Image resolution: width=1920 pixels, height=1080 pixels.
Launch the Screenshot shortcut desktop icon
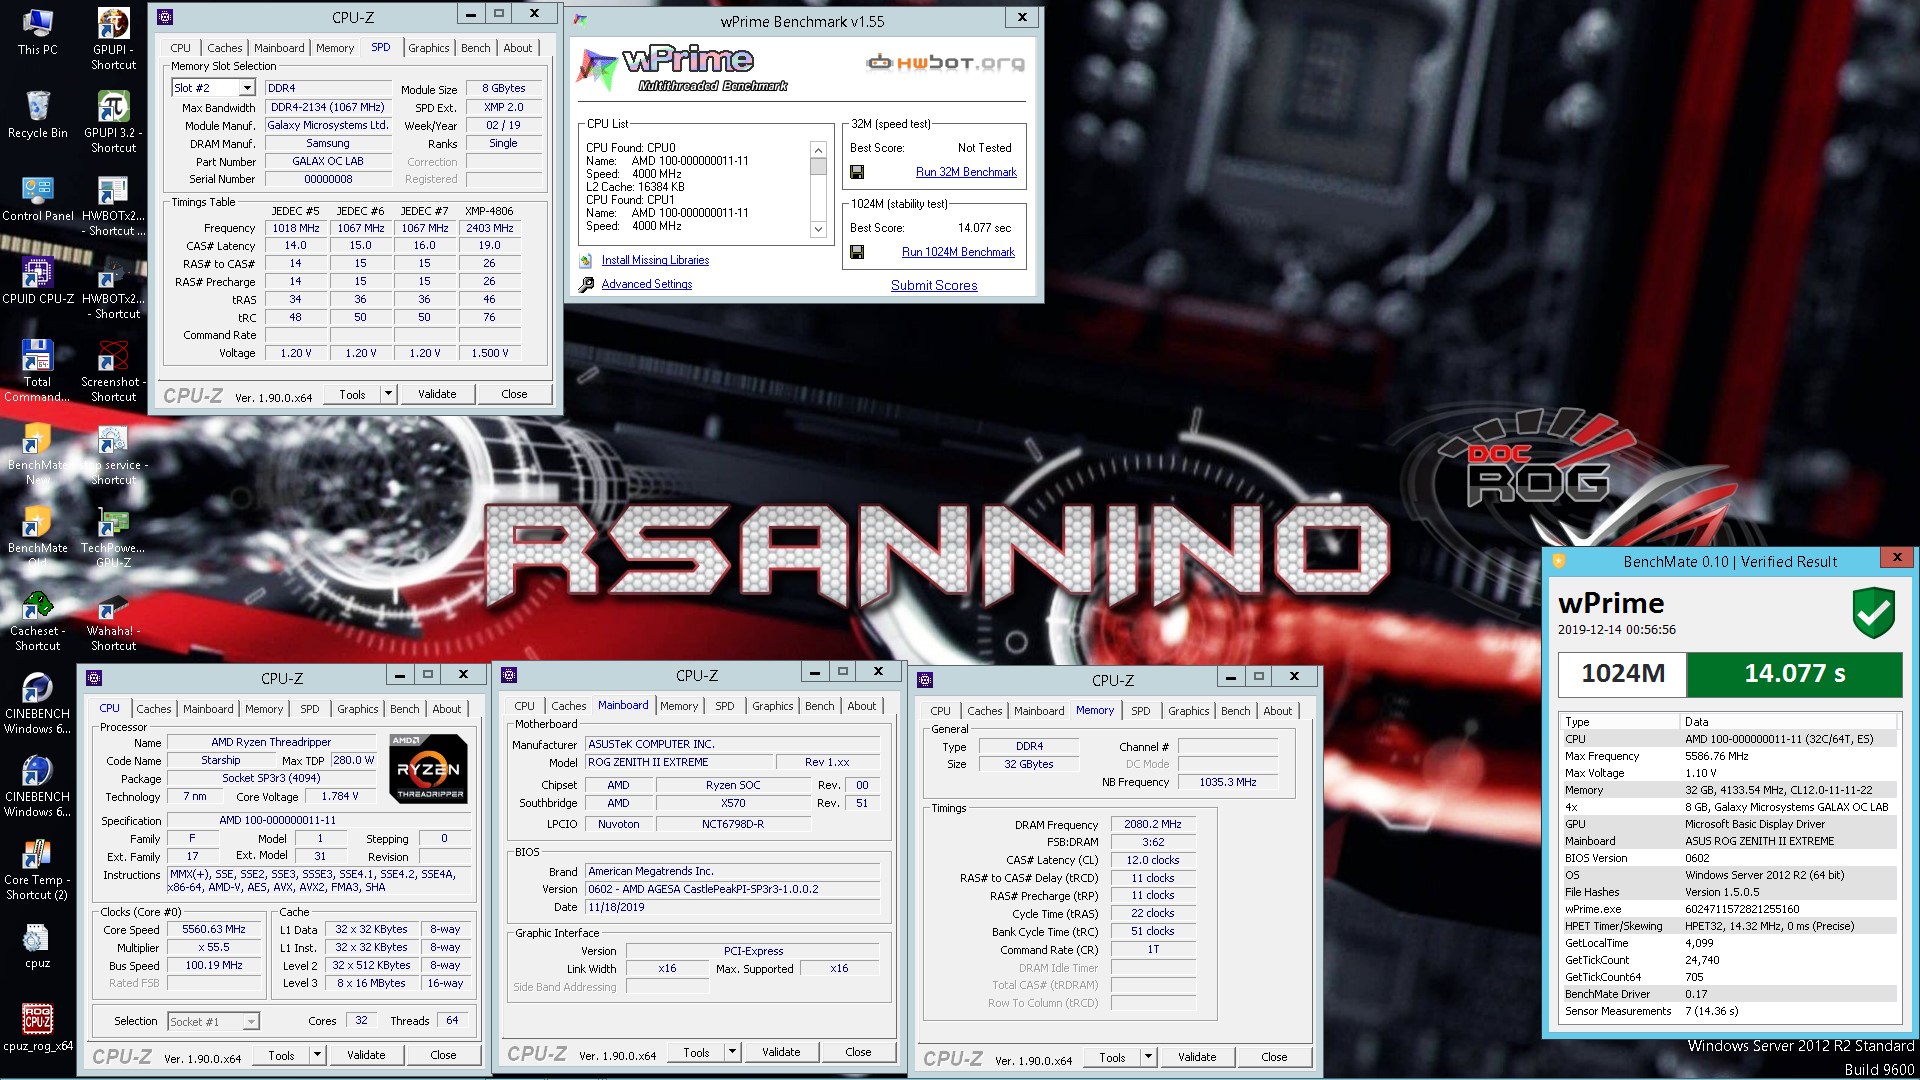point(113,370)
